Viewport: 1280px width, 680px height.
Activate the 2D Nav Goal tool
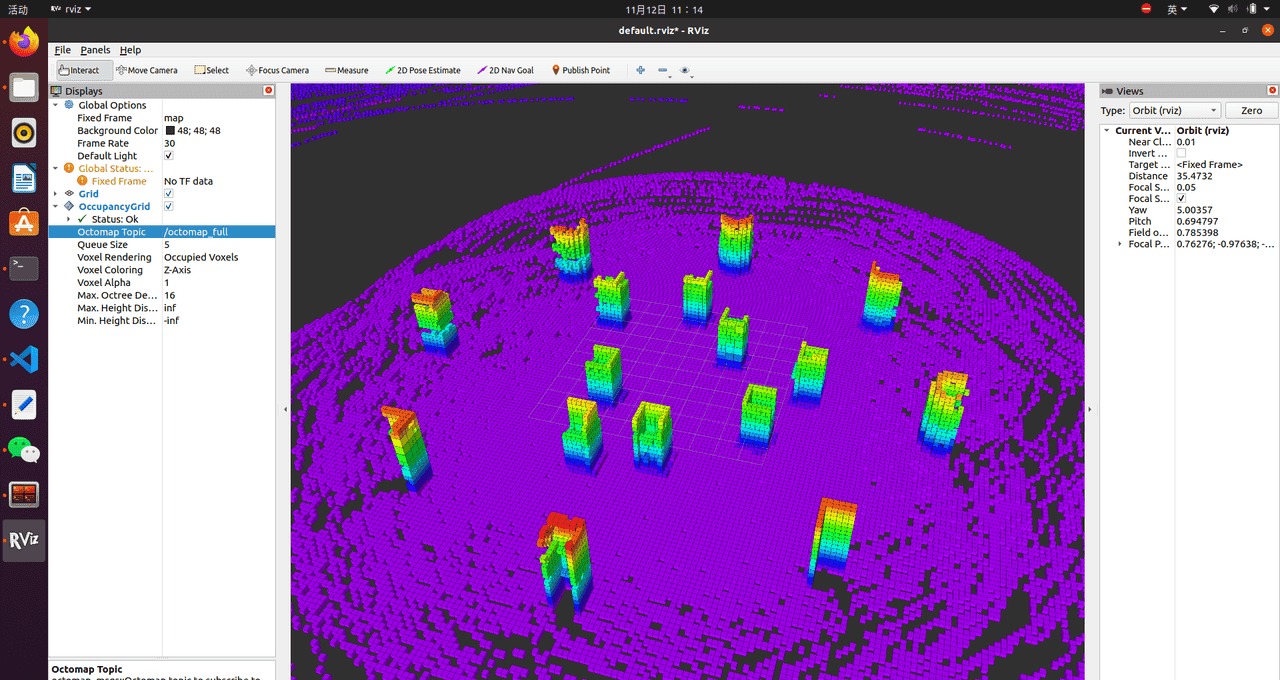[505, 70]
